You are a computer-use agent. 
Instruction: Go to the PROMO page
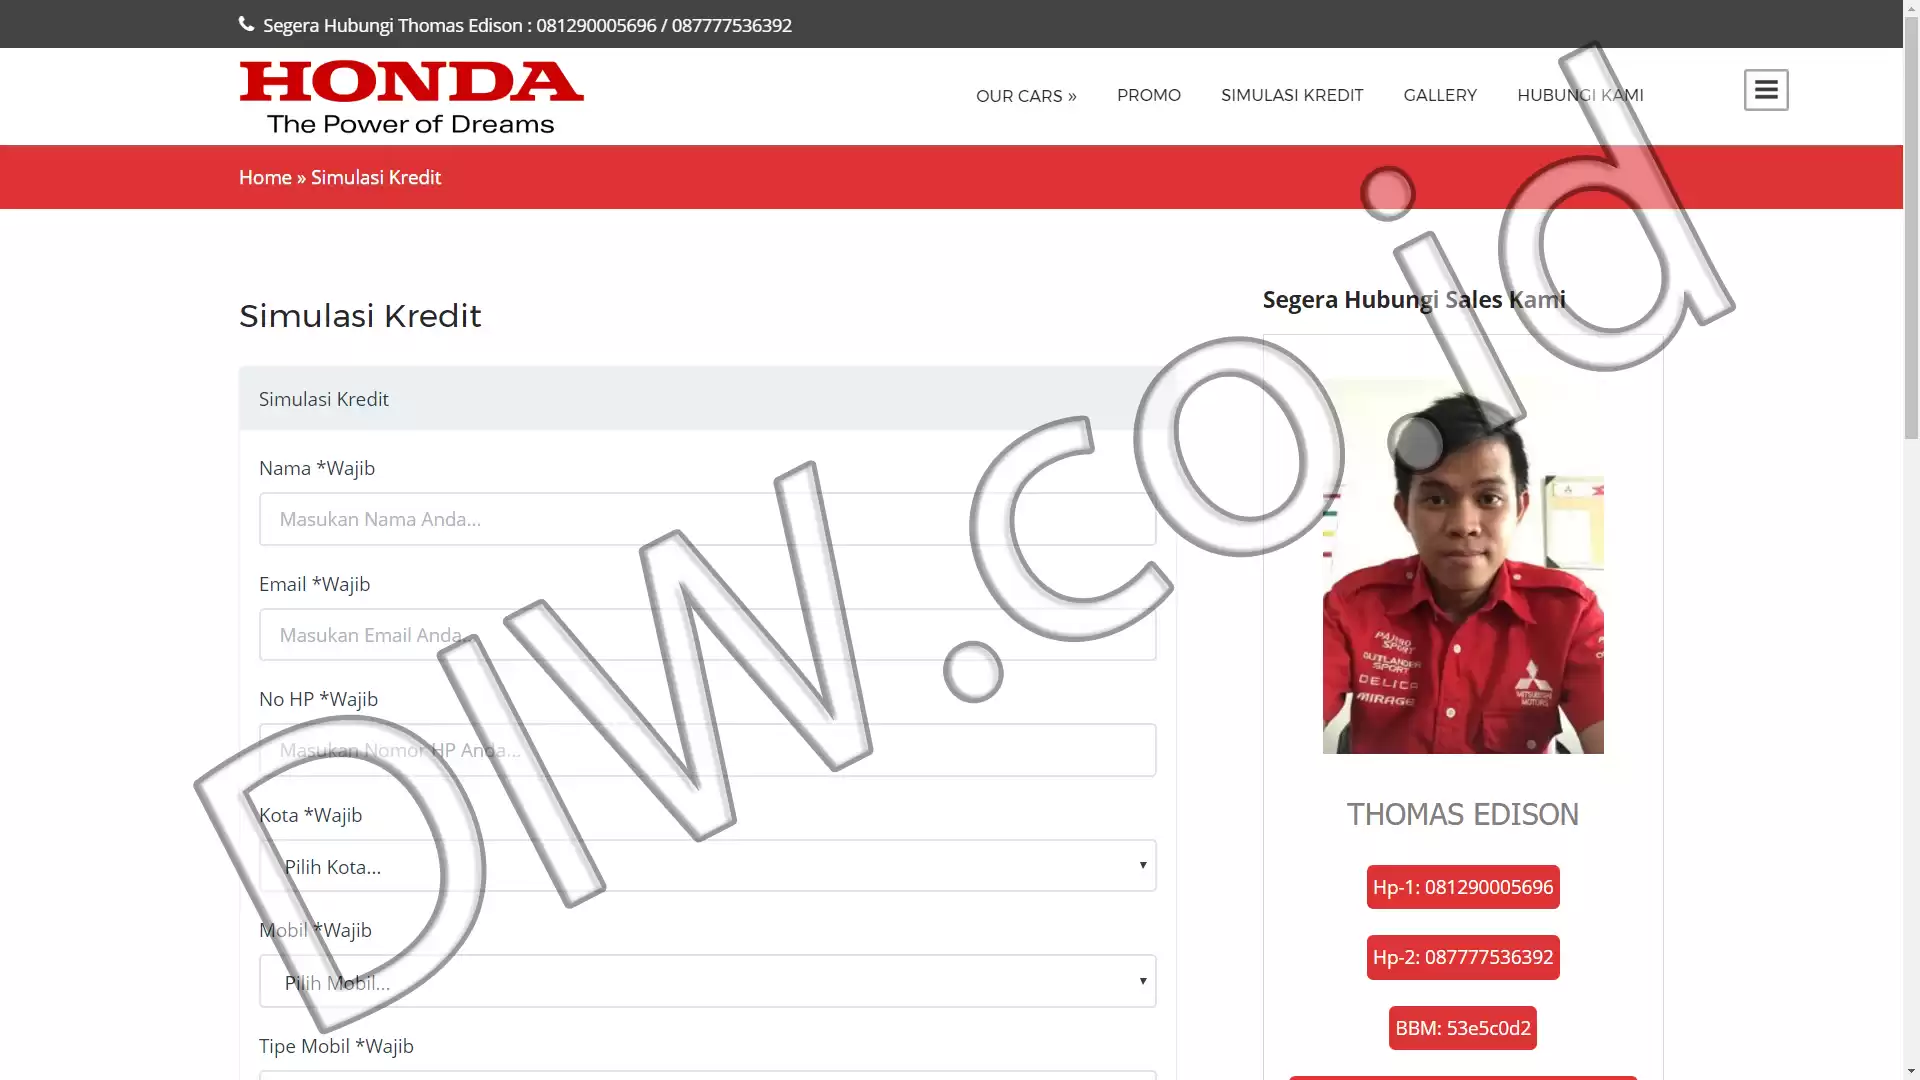(x=1149, y=95)
